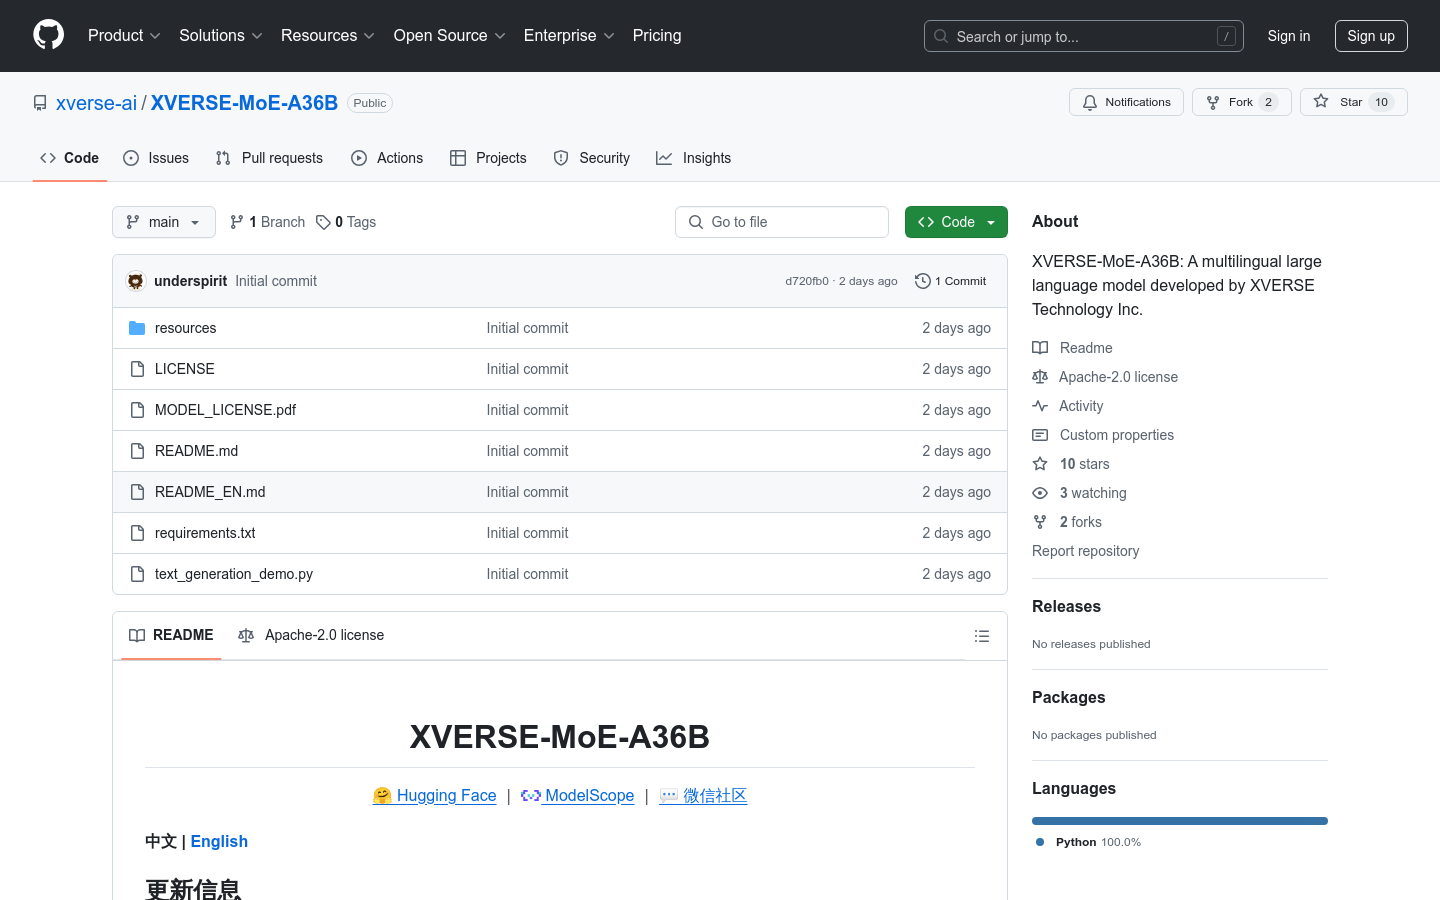The height and width of the screenshot is (900, 1440).
Task: Open the README.md file
Action: click(x=196, y=451)
